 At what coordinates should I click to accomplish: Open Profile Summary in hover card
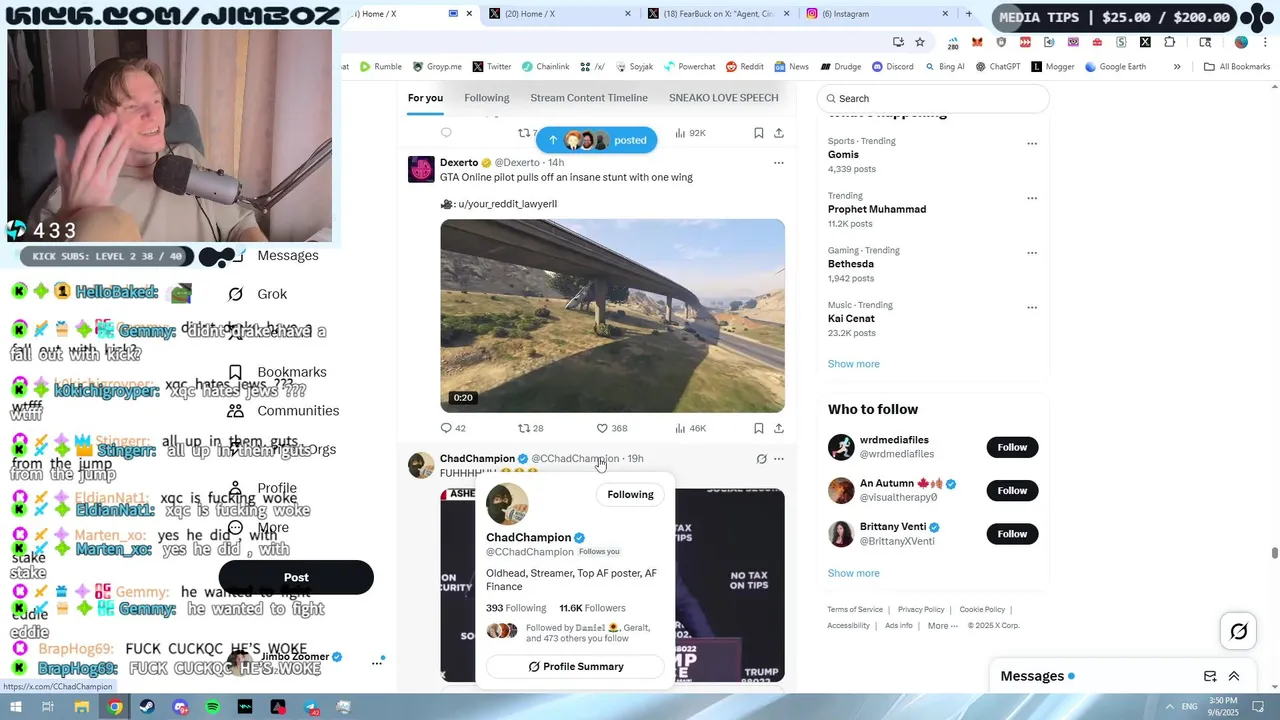pos(575,666)
